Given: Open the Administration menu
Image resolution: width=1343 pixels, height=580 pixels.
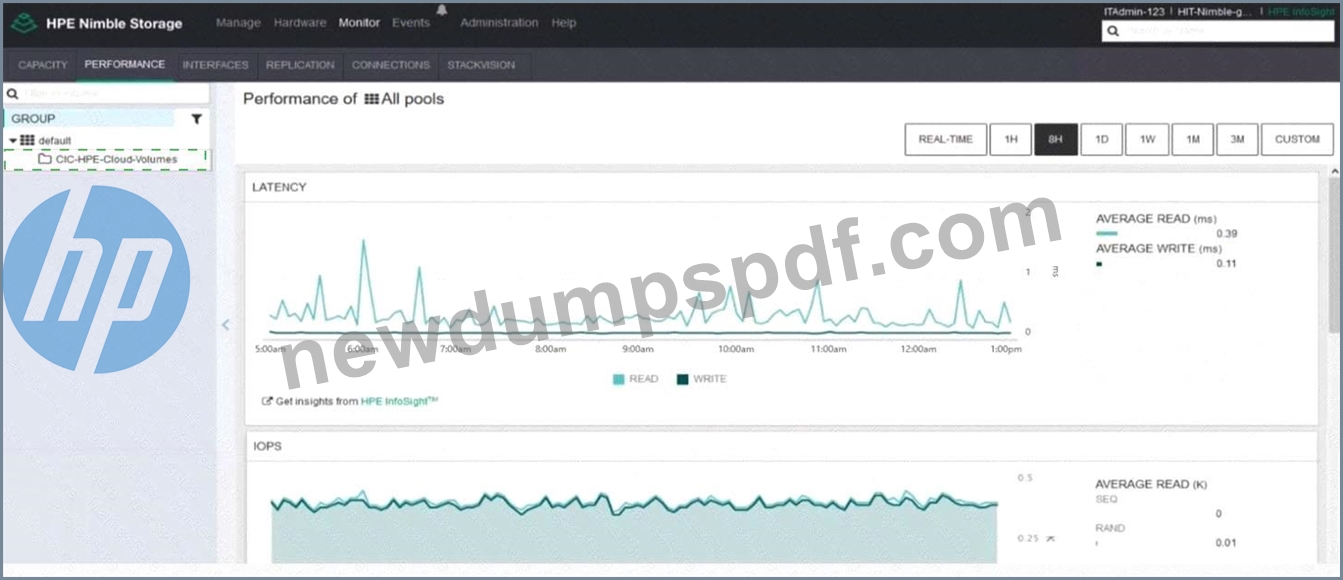Looking at the screenshot, I should point(499,23).
